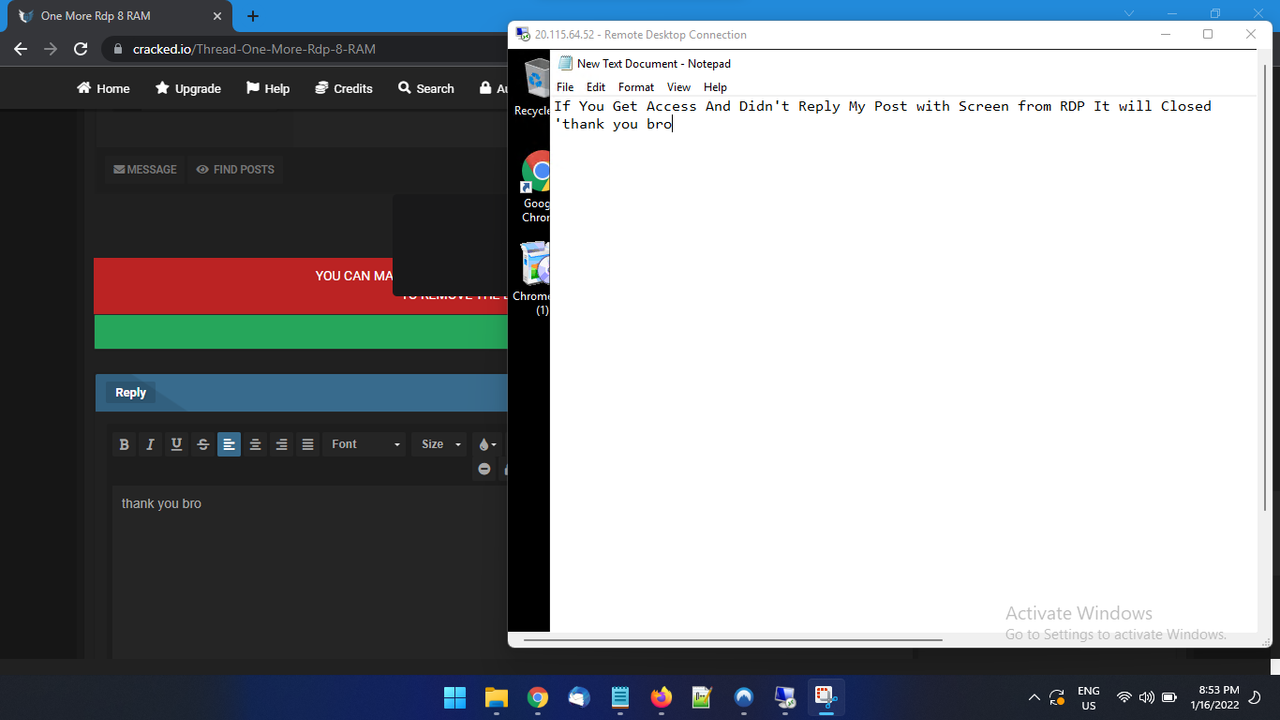
Task: Open Home in the forum navigation
Action: point(103,88)
